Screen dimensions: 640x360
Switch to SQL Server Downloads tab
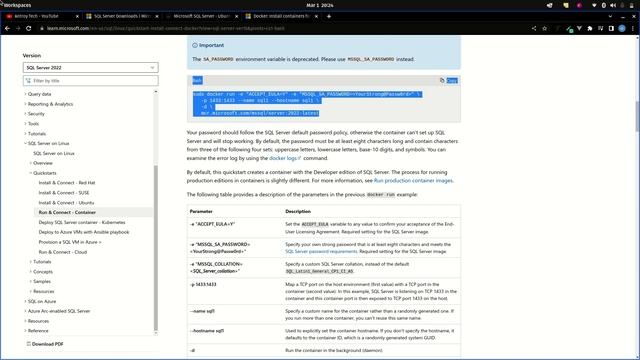122,16
